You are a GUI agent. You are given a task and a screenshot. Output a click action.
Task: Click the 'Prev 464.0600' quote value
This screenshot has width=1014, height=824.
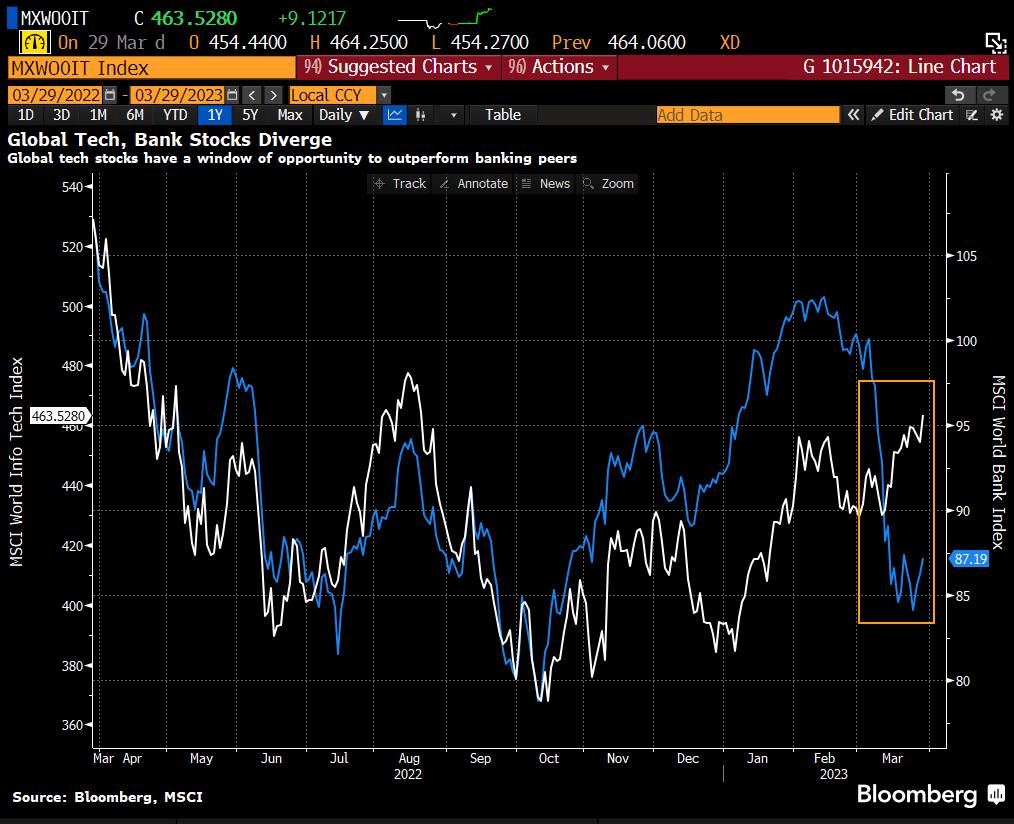pyautogui.click(x=619, y=43)
